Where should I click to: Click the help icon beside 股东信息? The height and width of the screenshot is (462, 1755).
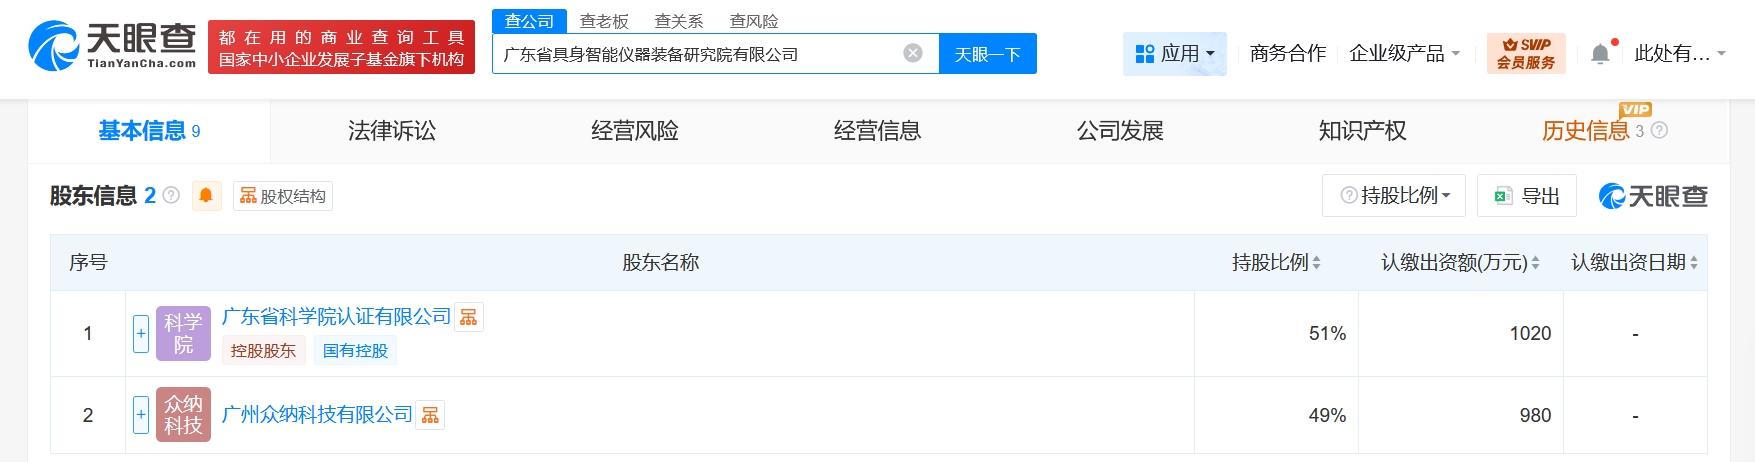[171, 196]
